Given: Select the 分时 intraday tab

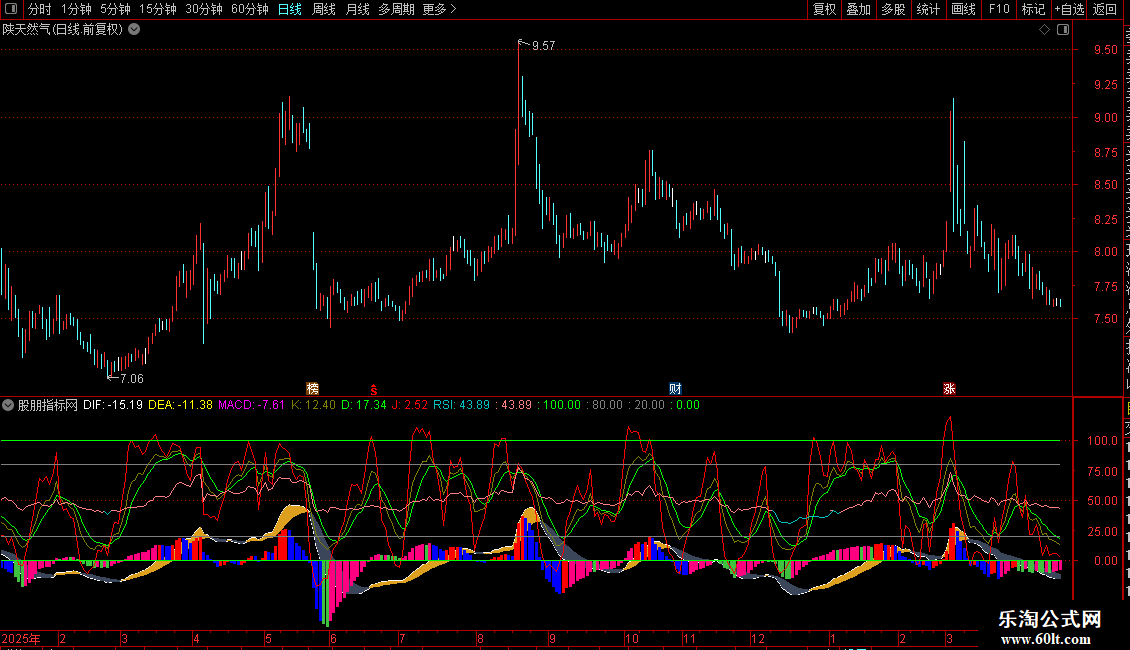Looking at the screenshot, I should coord(40,9).
